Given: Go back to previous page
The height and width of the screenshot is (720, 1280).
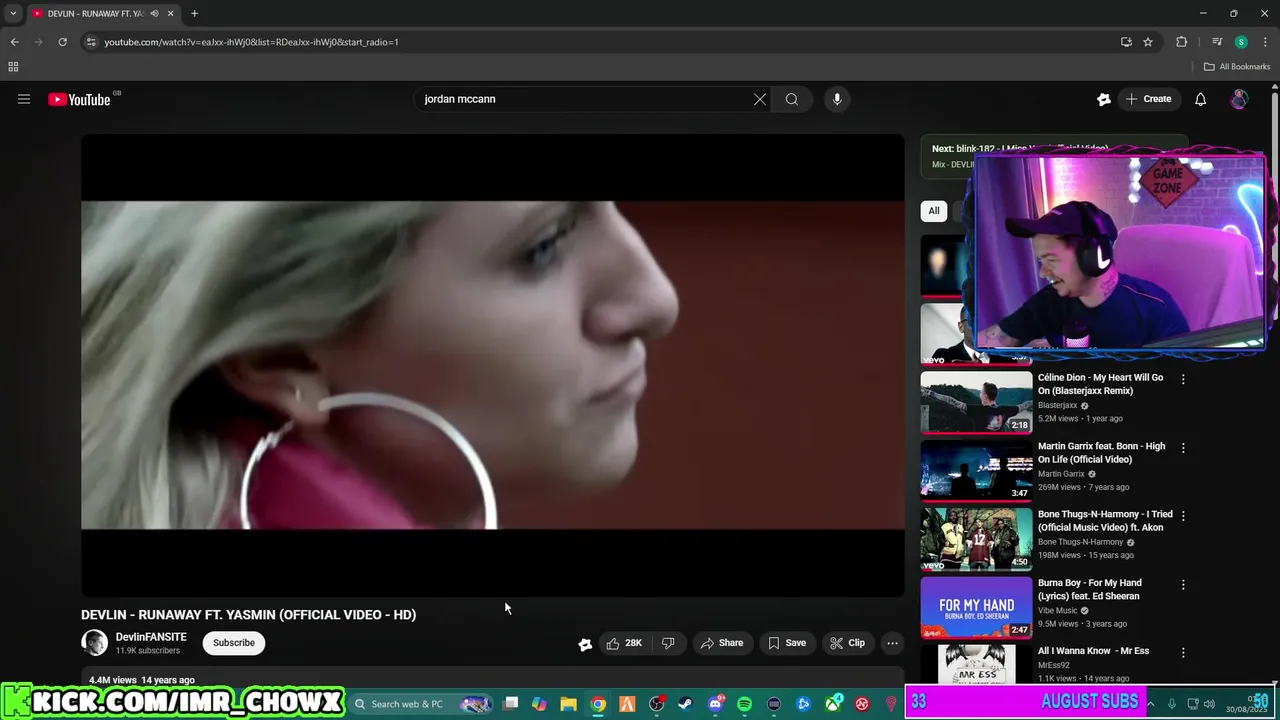Looking at the screenshot, I should pyautogui.click(x=14, y=42).
